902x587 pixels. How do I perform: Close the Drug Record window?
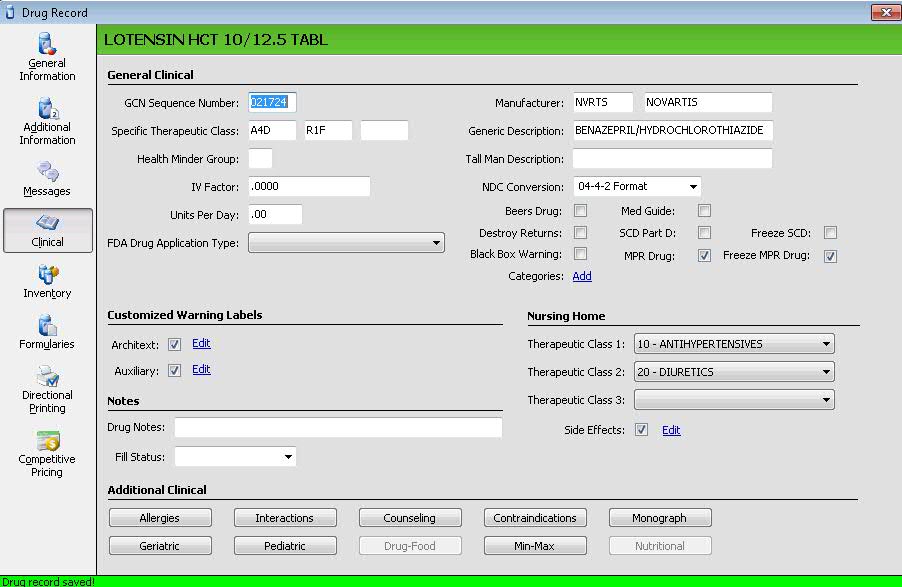tap(885, 12)
